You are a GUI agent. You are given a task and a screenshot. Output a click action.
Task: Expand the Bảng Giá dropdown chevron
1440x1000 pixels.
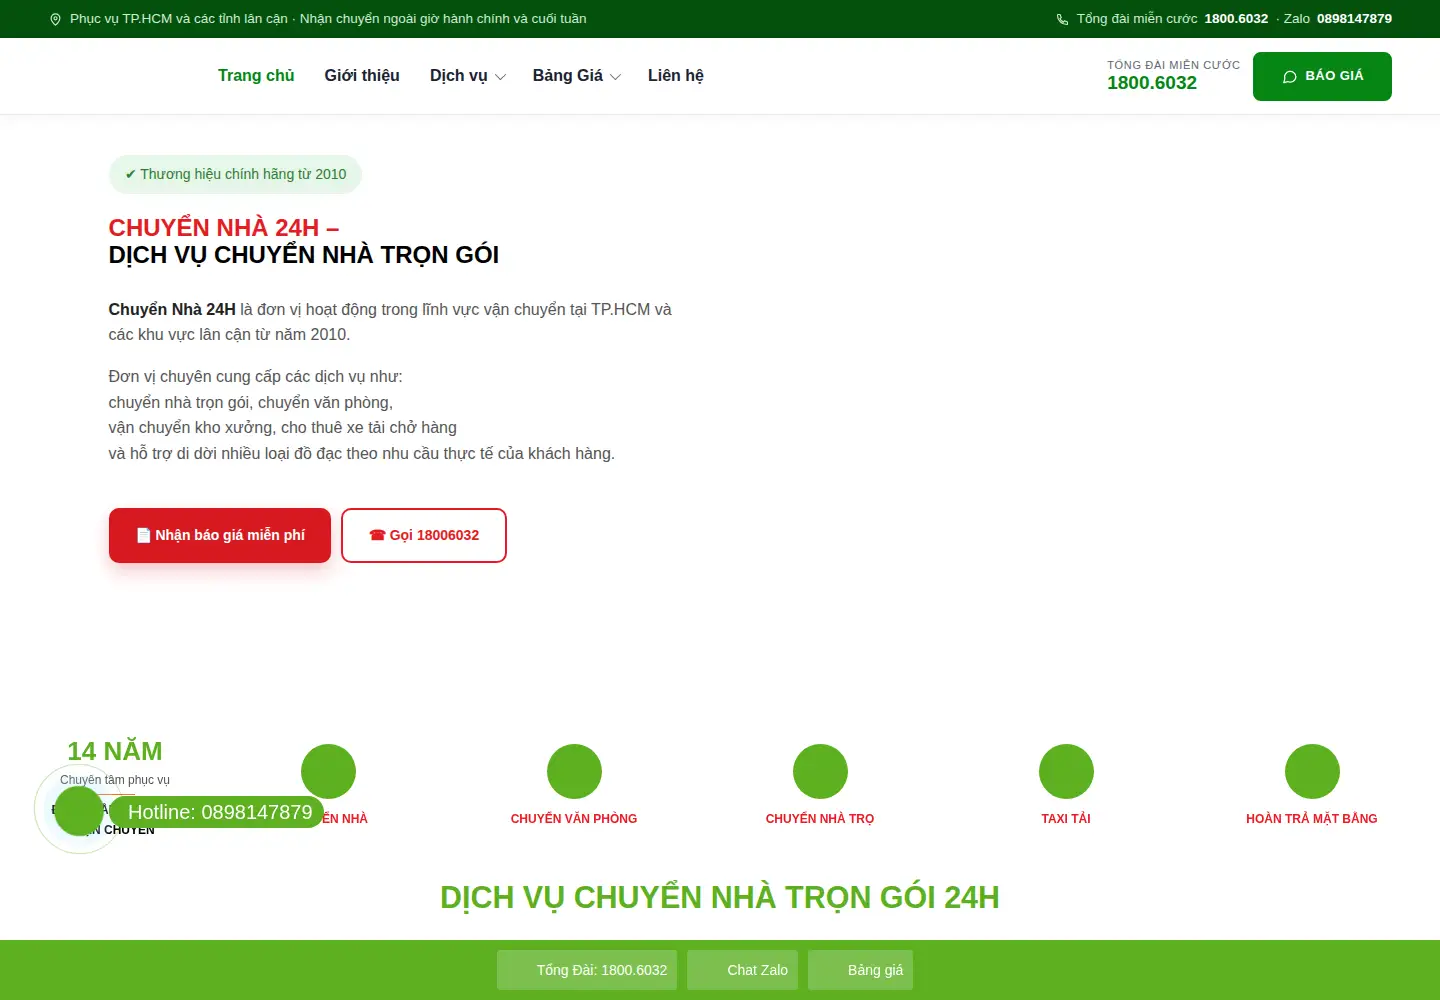coord(615,77)
